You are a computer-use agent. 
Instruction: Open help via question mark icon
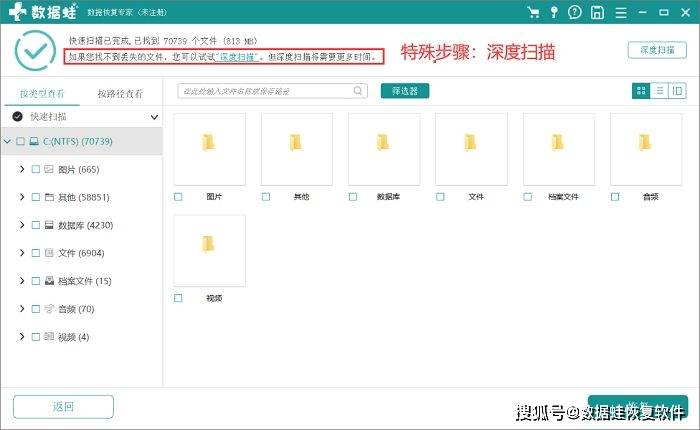(x=577, y=13)
